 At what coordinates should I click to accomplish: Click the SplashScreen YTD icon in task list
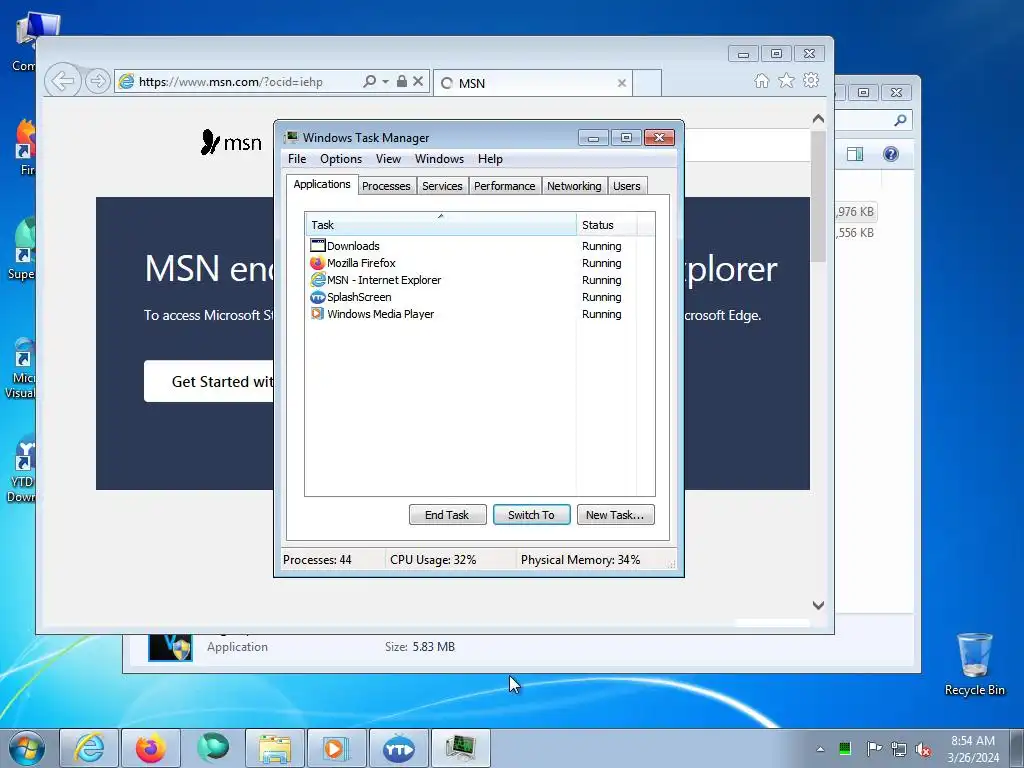tap(317, 296)
